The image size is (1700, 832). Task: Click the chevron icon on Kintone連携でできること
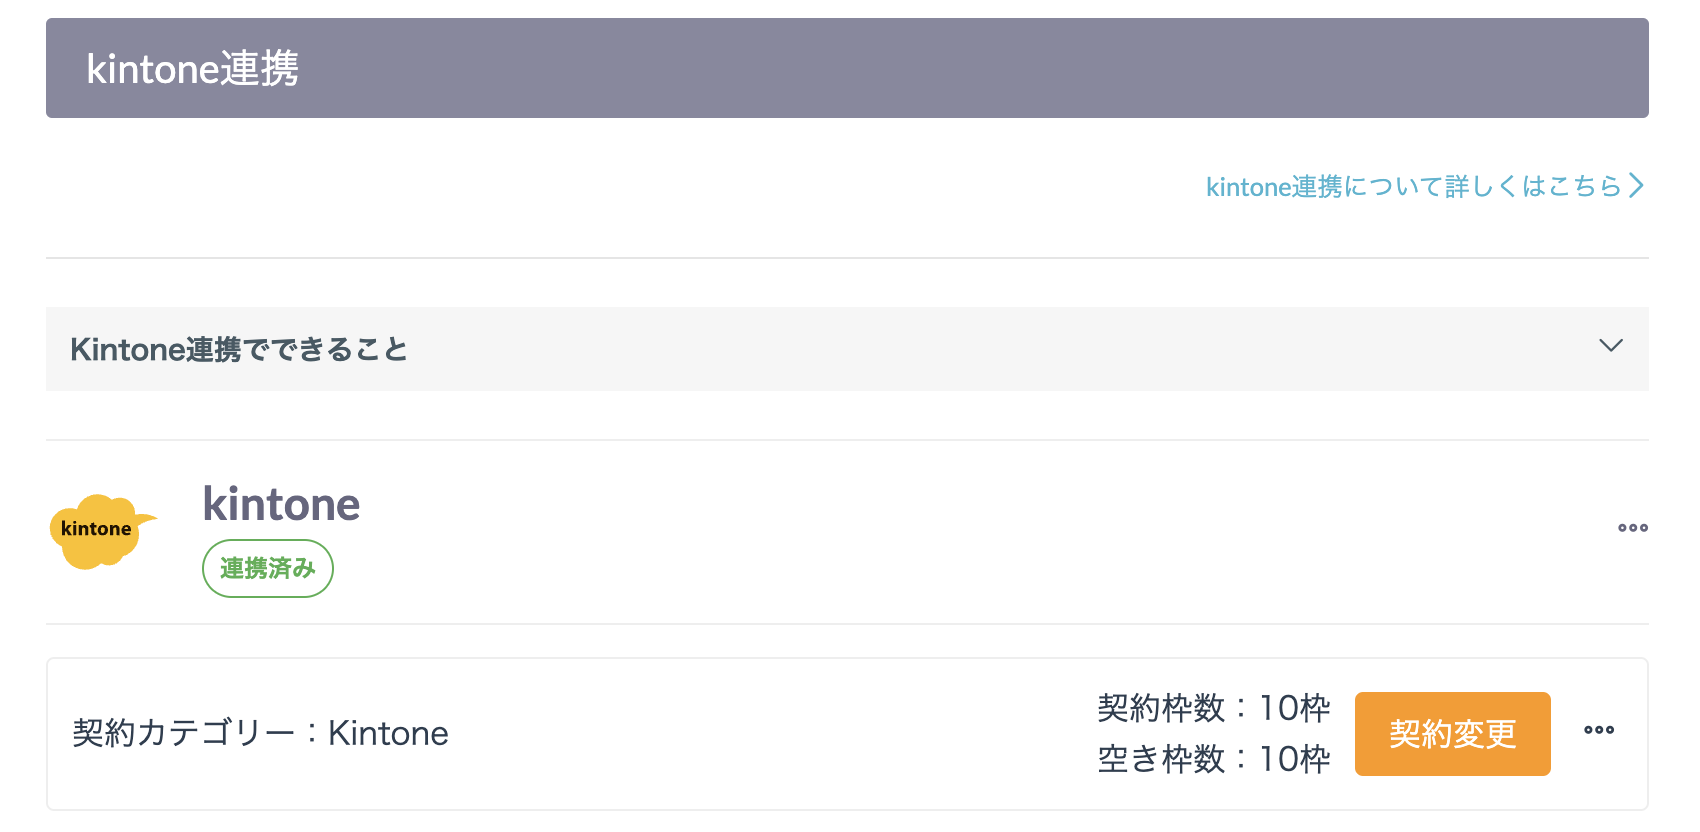click(x=1611, y=347)
